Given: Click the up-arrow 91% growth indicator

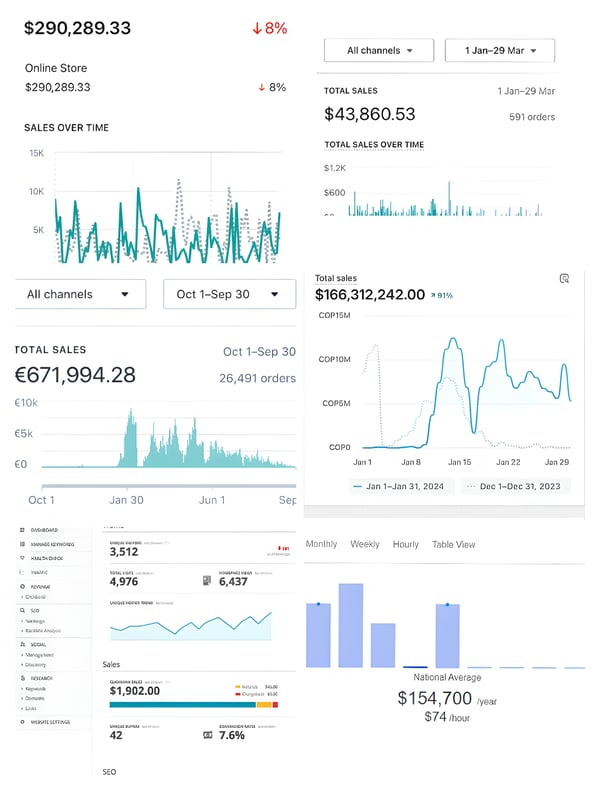Looking at the screenshot, I should 442,296.
